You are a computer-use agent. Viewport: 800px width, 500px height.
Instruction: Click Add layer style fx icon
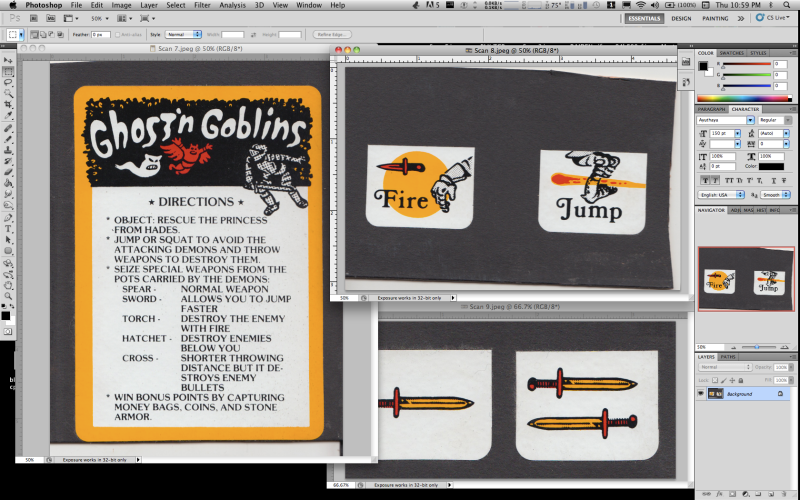tap(719, 494)
